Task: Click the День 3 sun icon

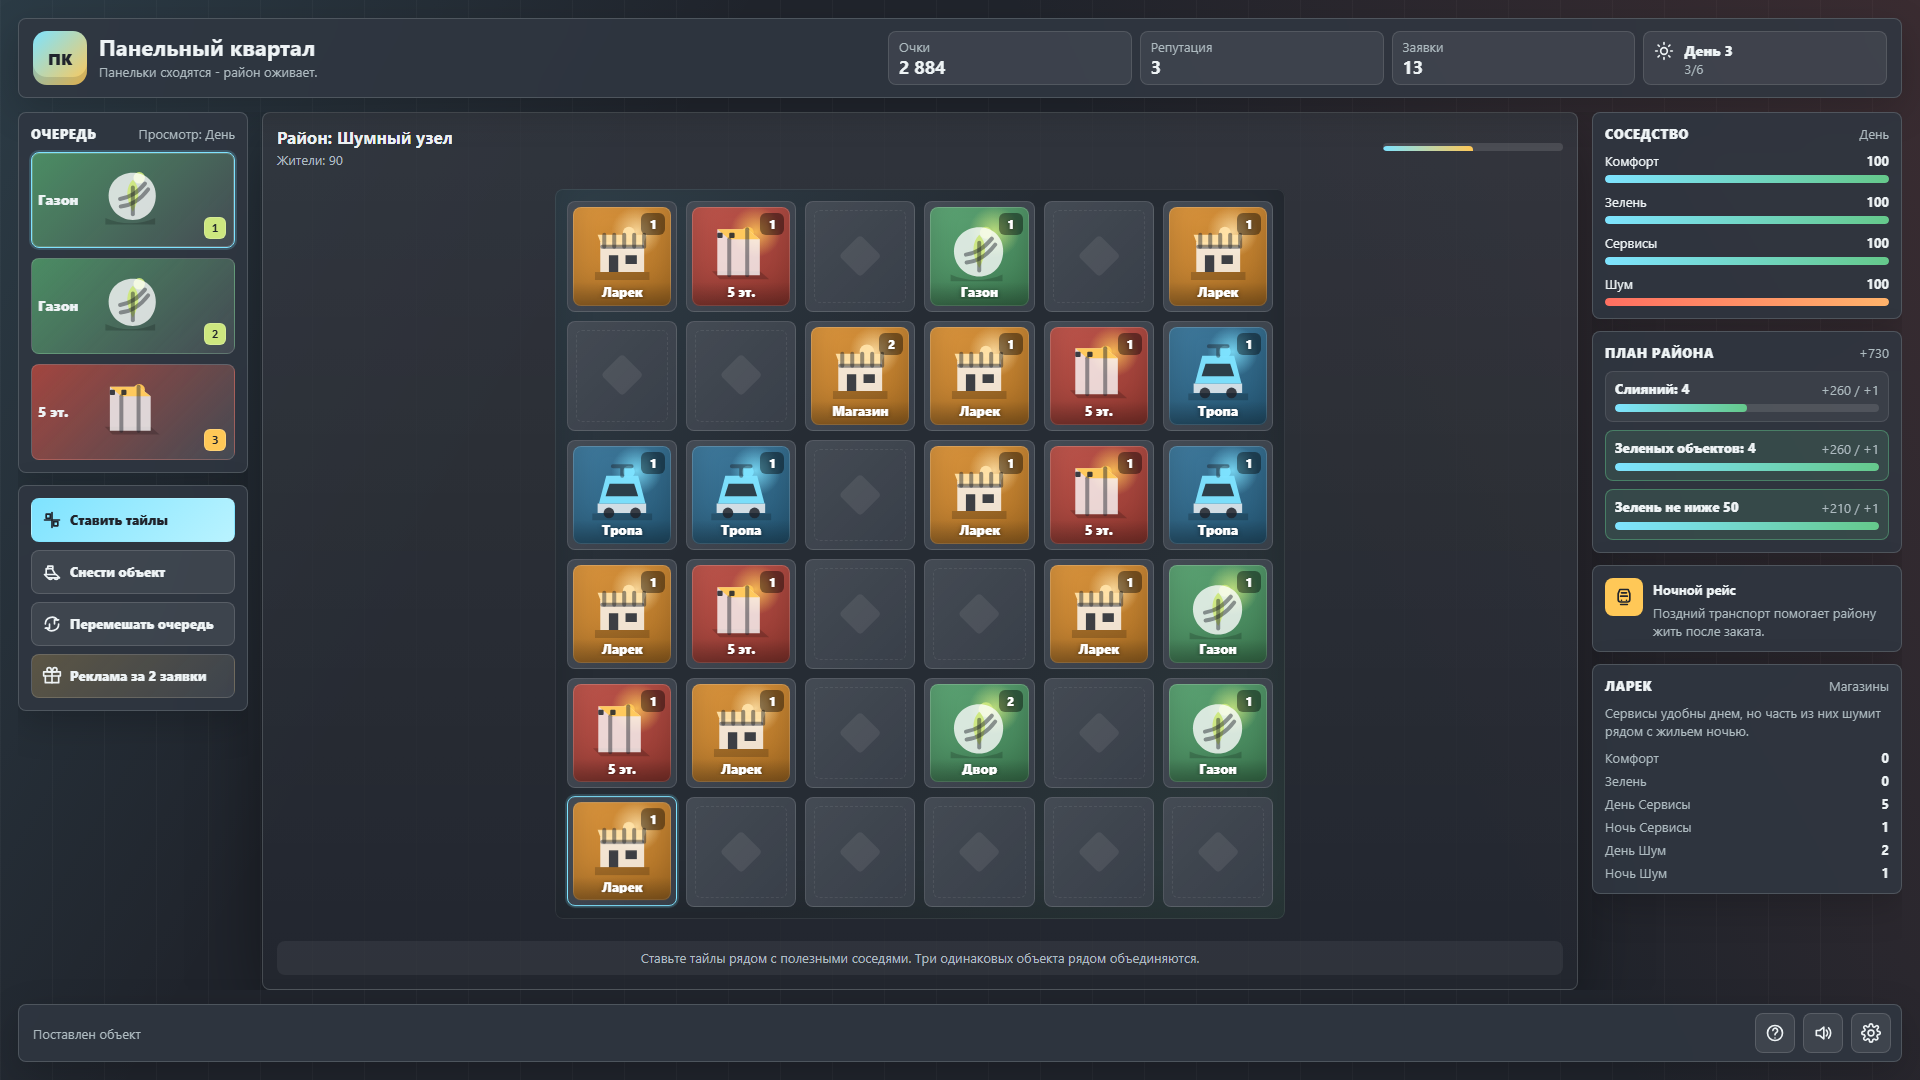Action: [1664, 51]
